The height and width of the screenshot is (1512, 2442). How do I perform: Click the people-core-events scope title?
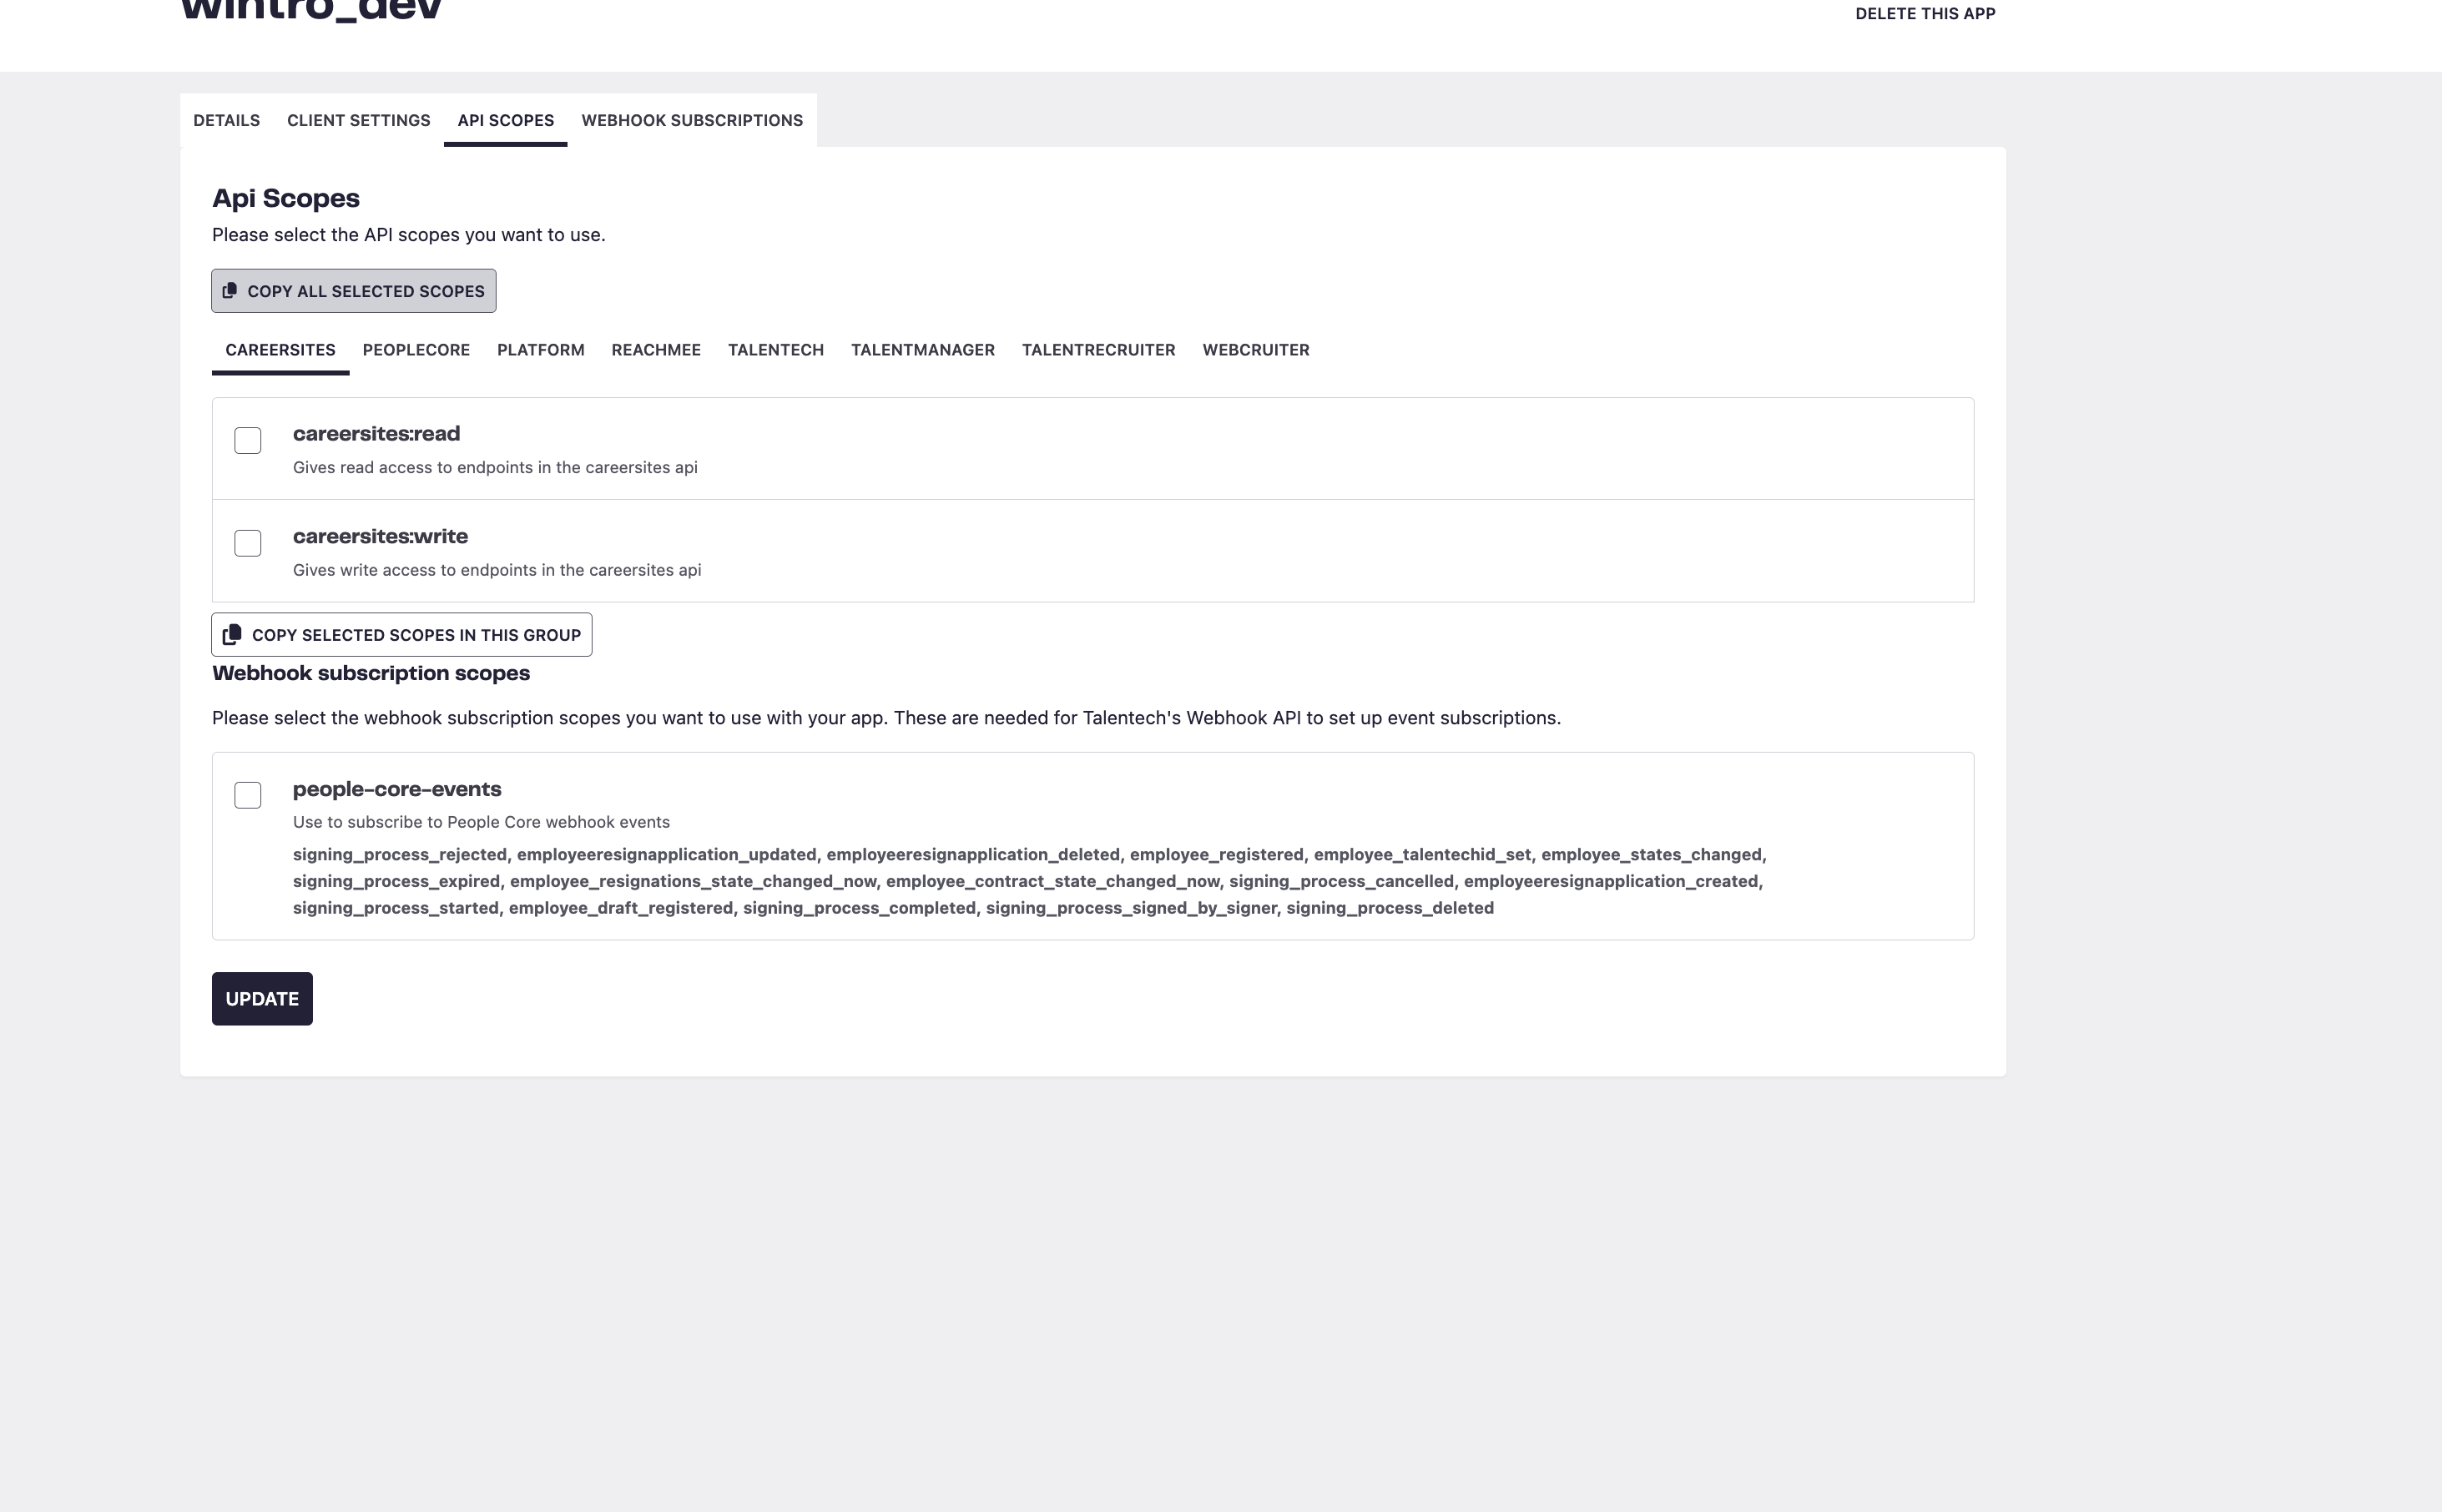[397, 789]
